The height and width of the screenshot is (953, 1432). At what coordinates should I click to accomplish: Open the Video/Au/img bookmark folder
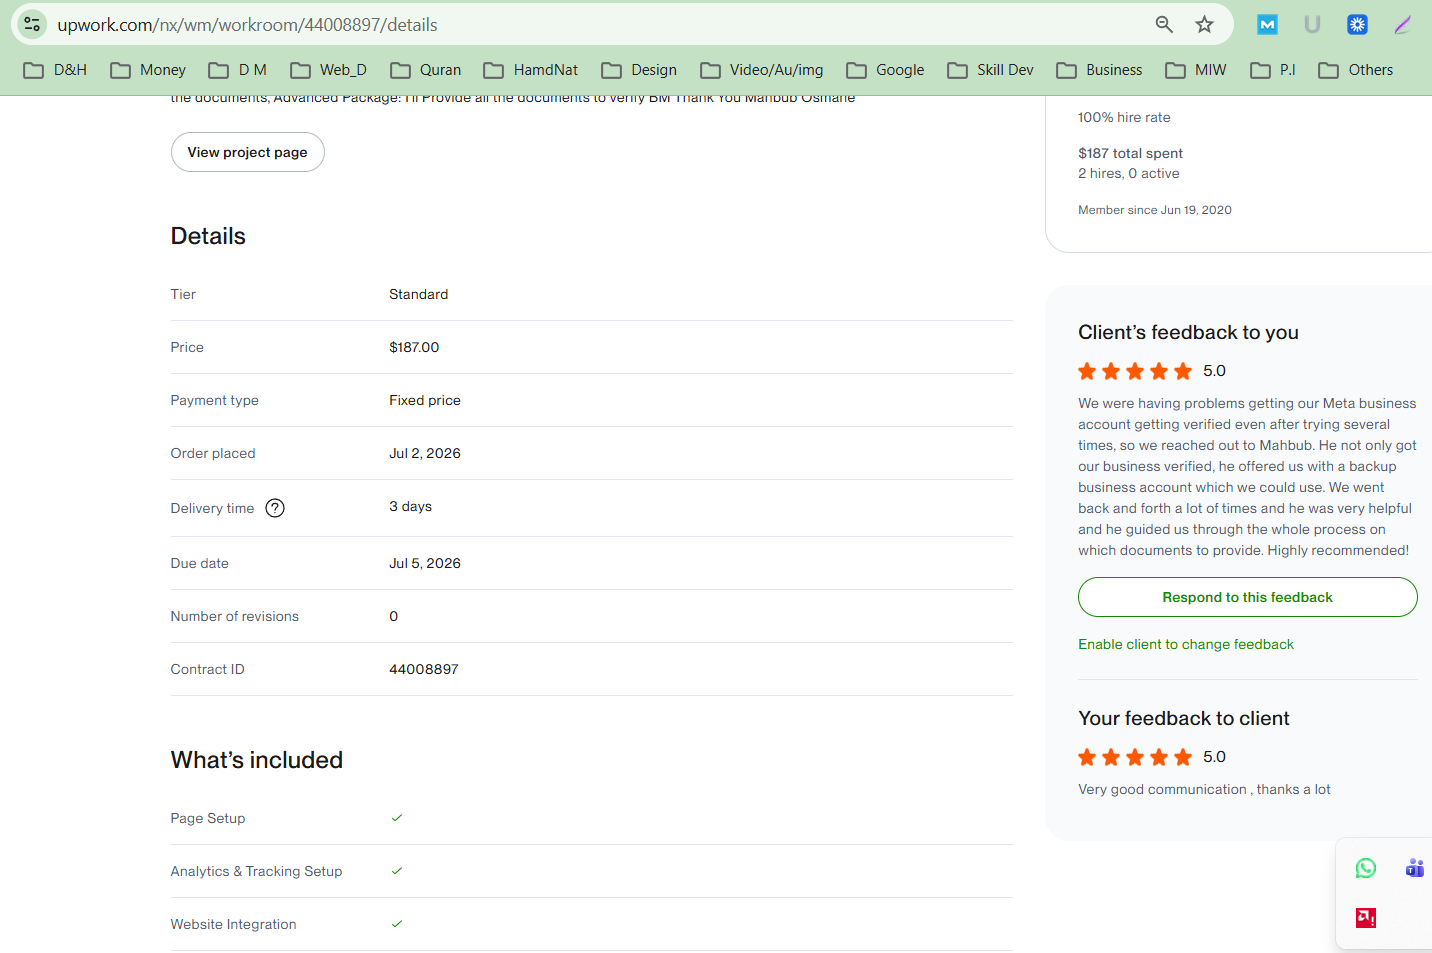click(762, 70)
